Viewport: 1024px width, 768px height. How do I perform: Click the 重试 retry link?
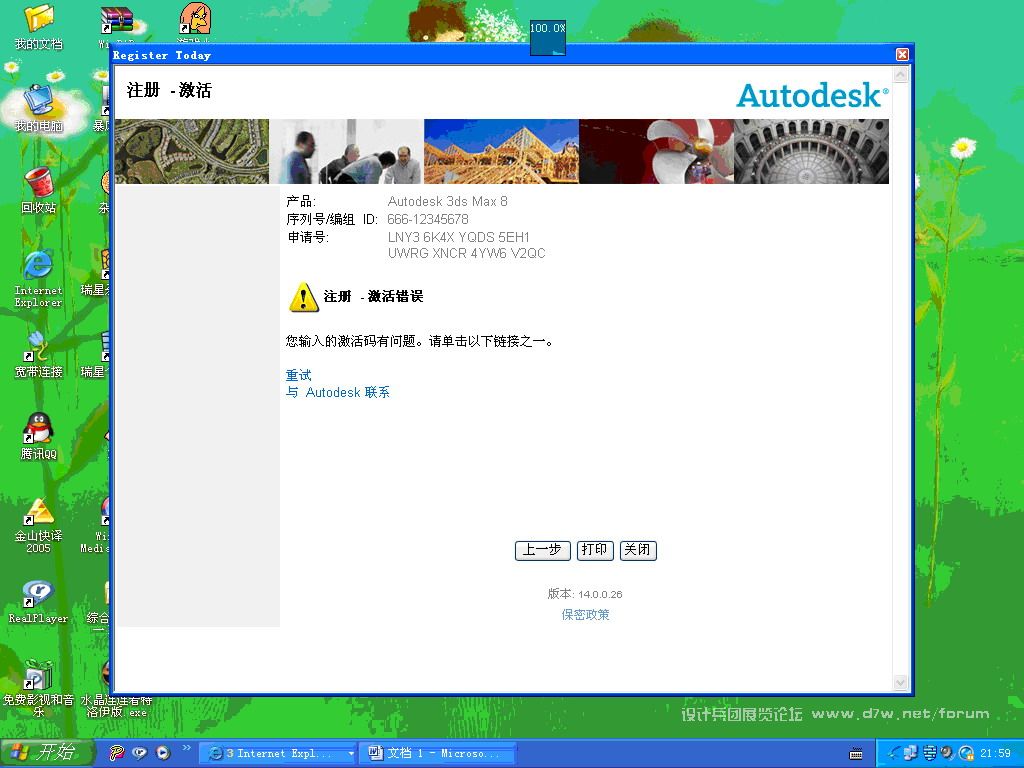(298, 376)
